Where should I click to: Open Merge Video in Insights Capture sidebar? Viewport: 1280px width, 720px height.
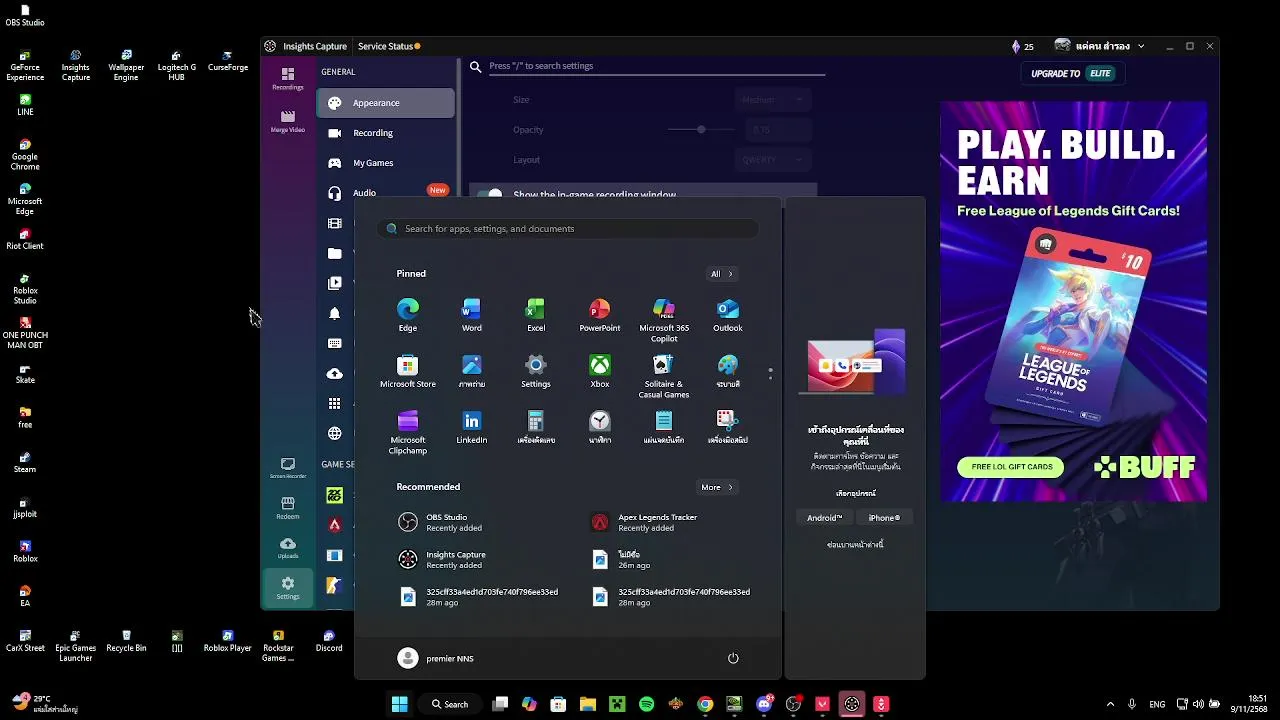click(x=288, y=121)
